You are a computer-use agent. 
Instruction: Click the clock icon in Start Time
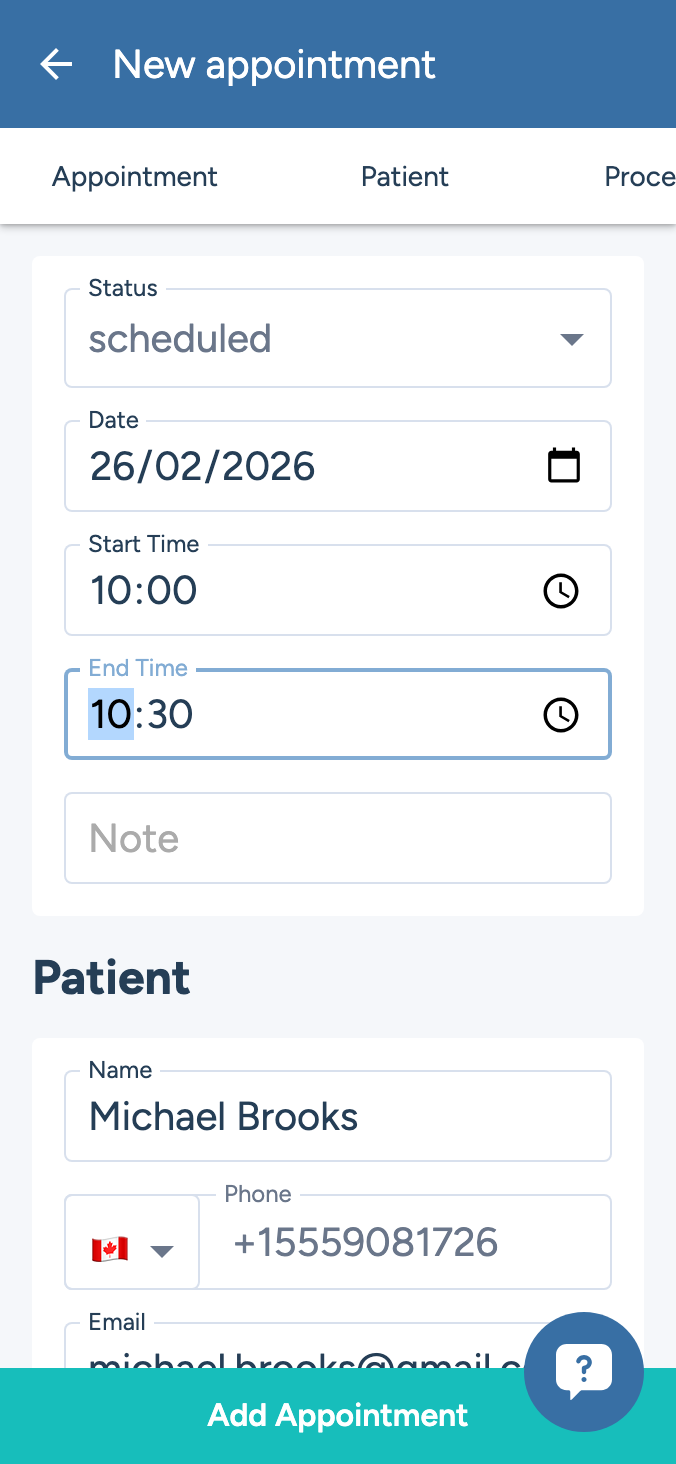pyautogui.click(x=560, y=591)
